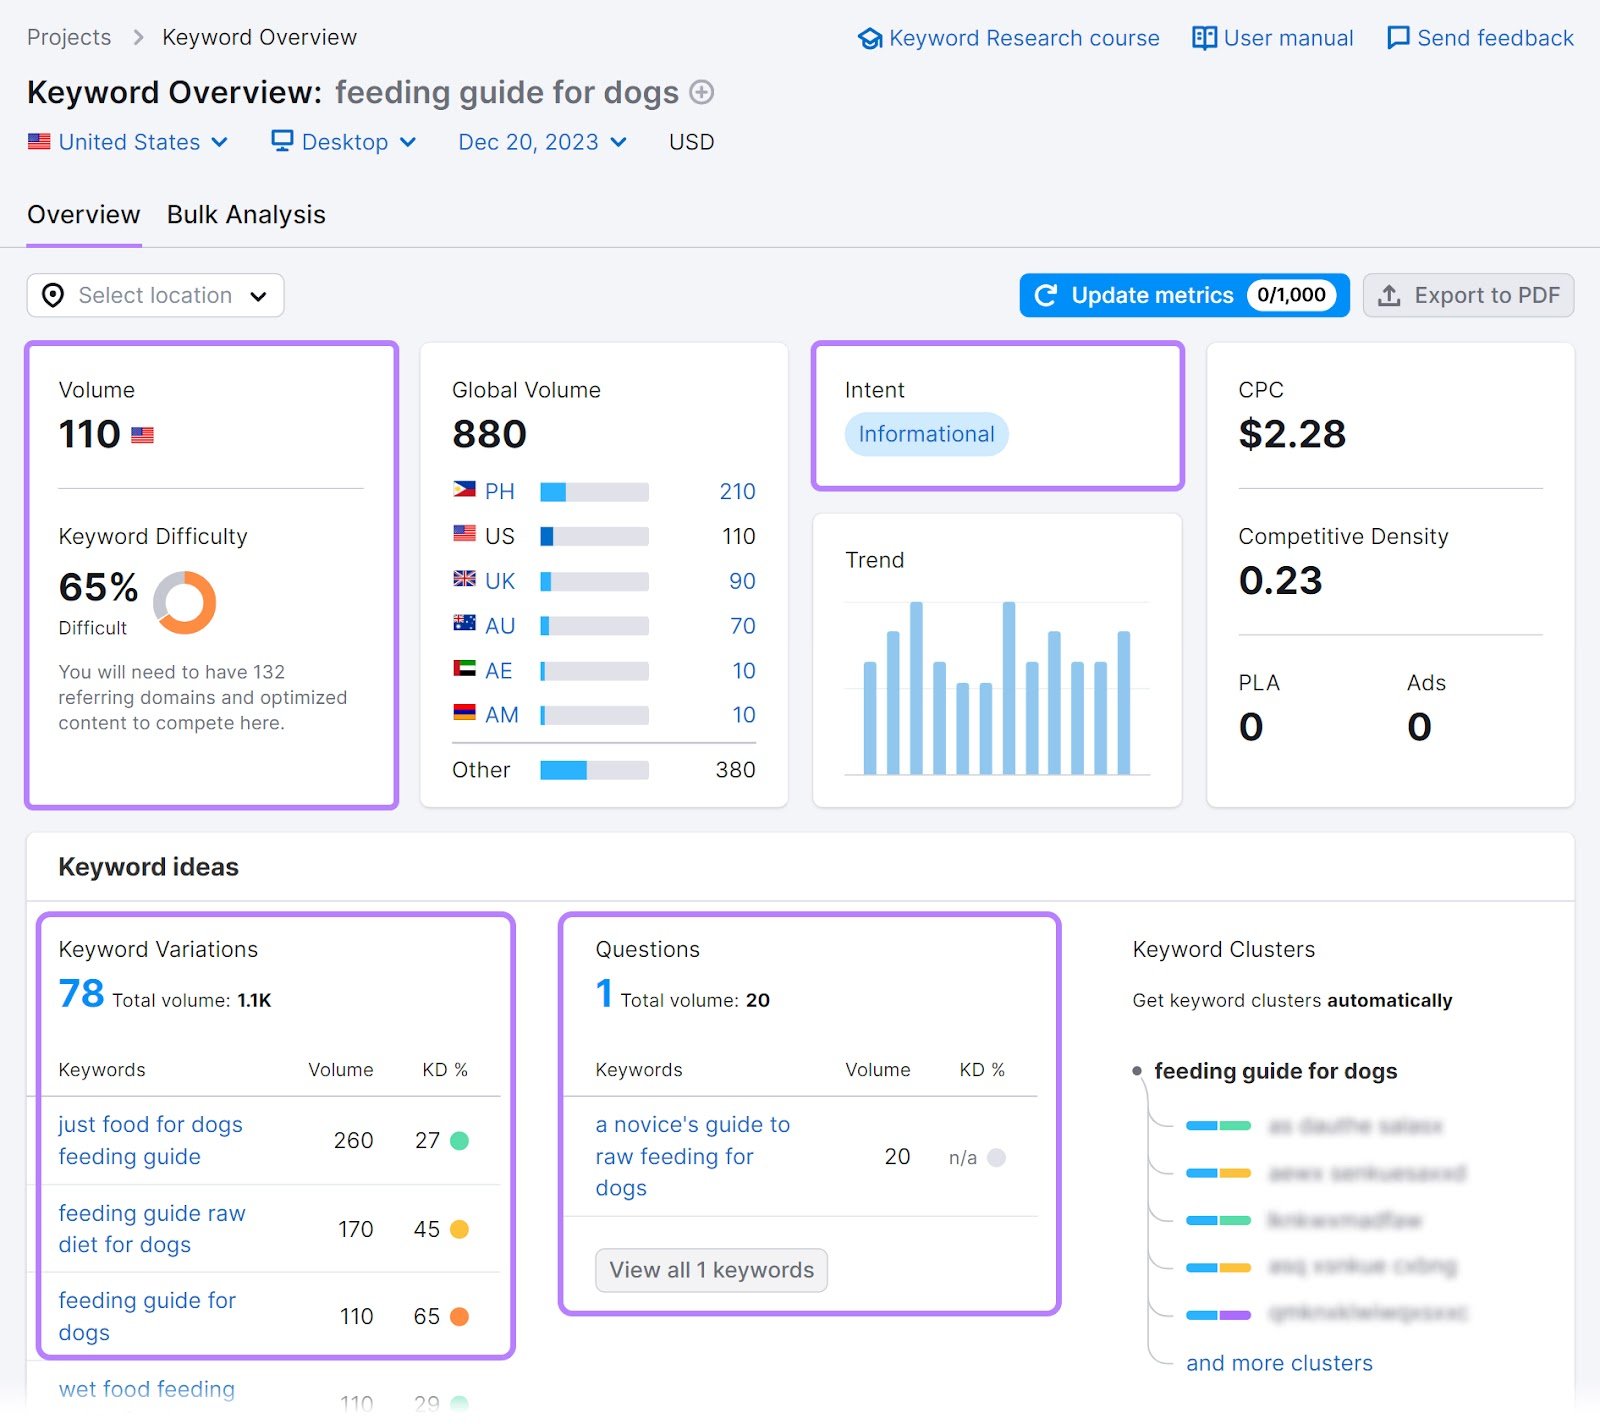Click the AU flag in Global Volume list

(x=463, y=625)
